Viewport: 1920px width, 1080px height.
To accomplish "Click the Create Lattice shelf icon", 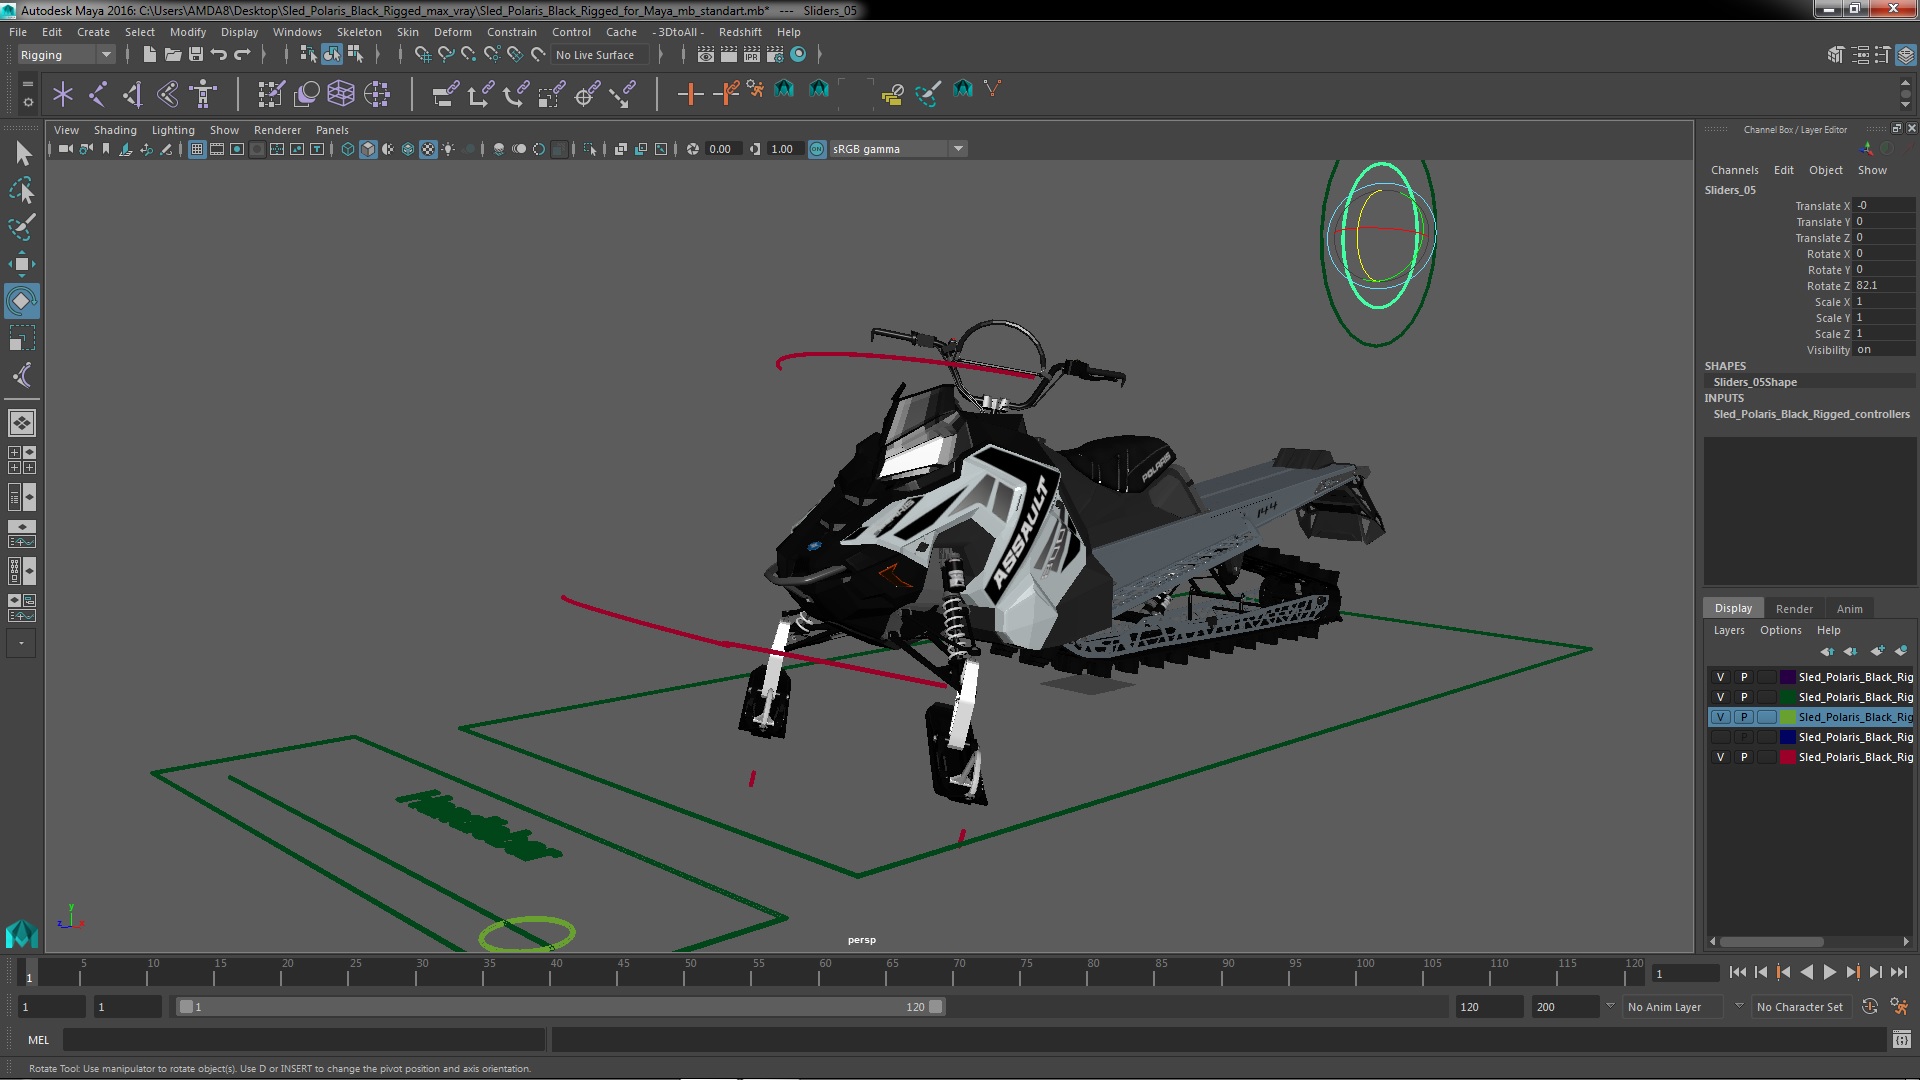I will [x=341, y=94].
